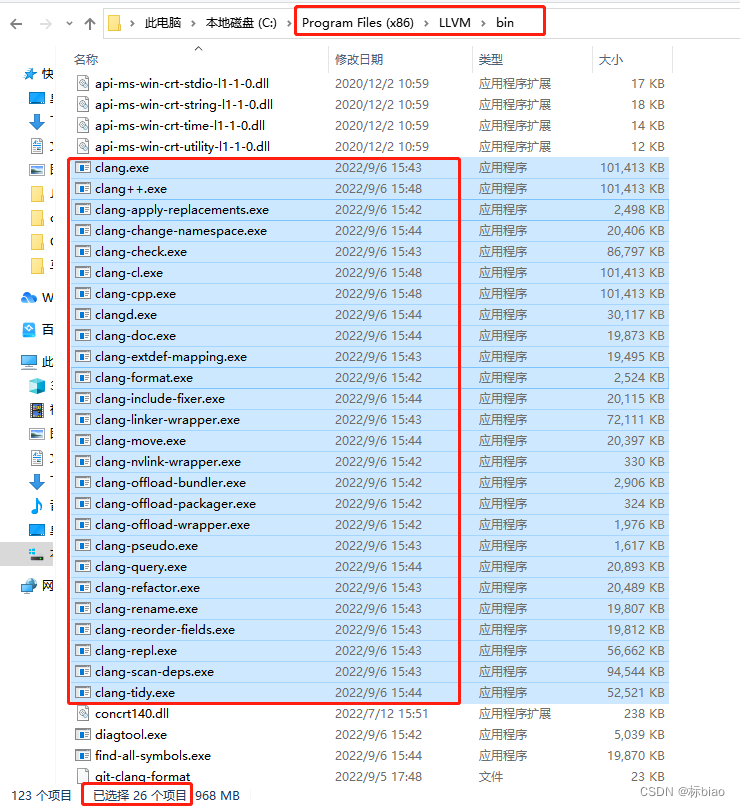Select the clang-tidy.exe icon
The image size is (740, 807).
point(83,693)
